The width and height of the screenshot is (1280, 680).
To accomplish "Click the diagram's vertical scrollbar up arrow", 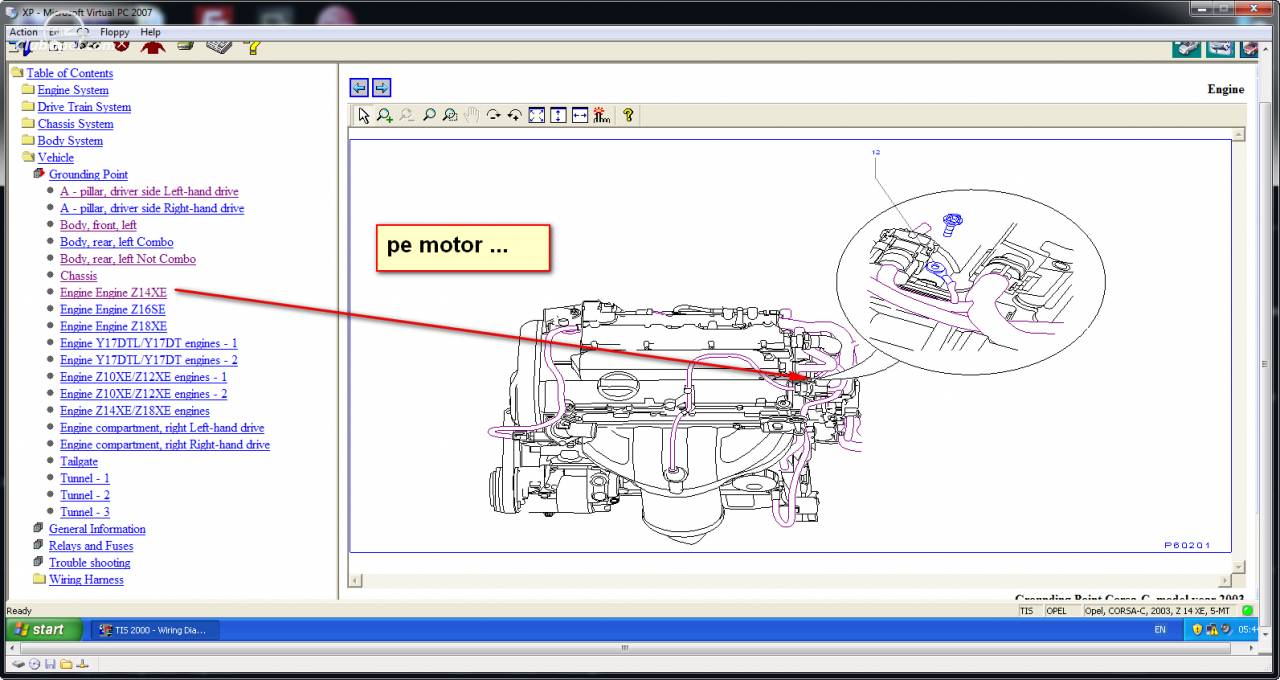I will click(x=1238, y=134).
